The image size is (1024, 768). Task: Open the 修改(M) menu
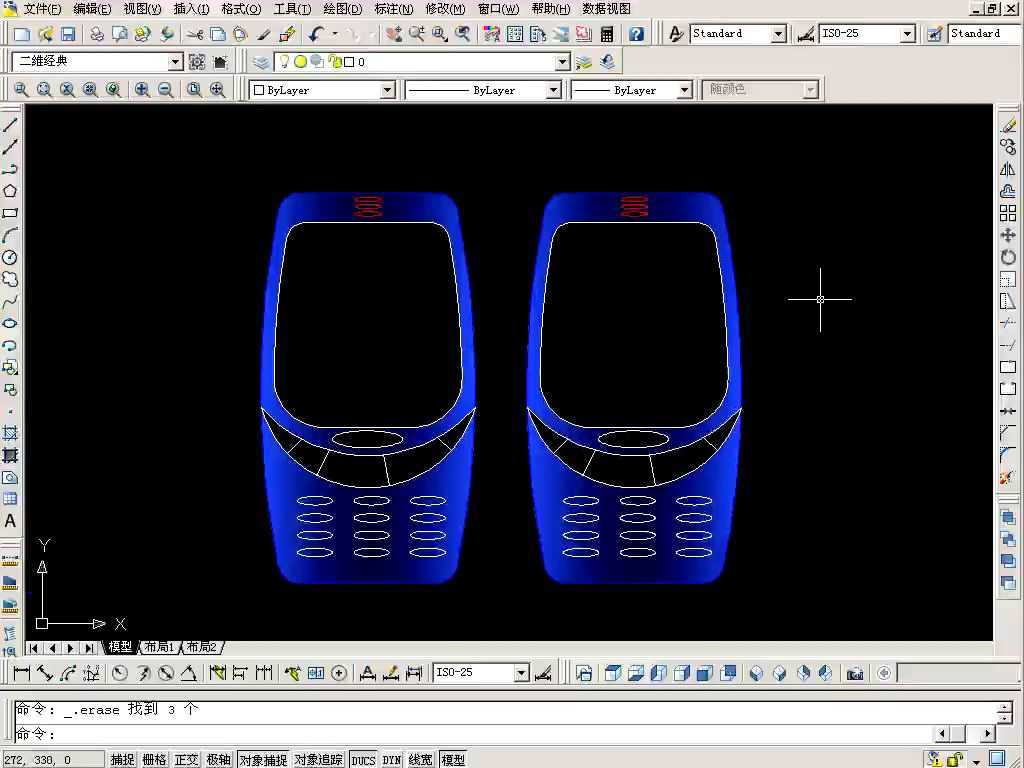[x=445, y=9]
